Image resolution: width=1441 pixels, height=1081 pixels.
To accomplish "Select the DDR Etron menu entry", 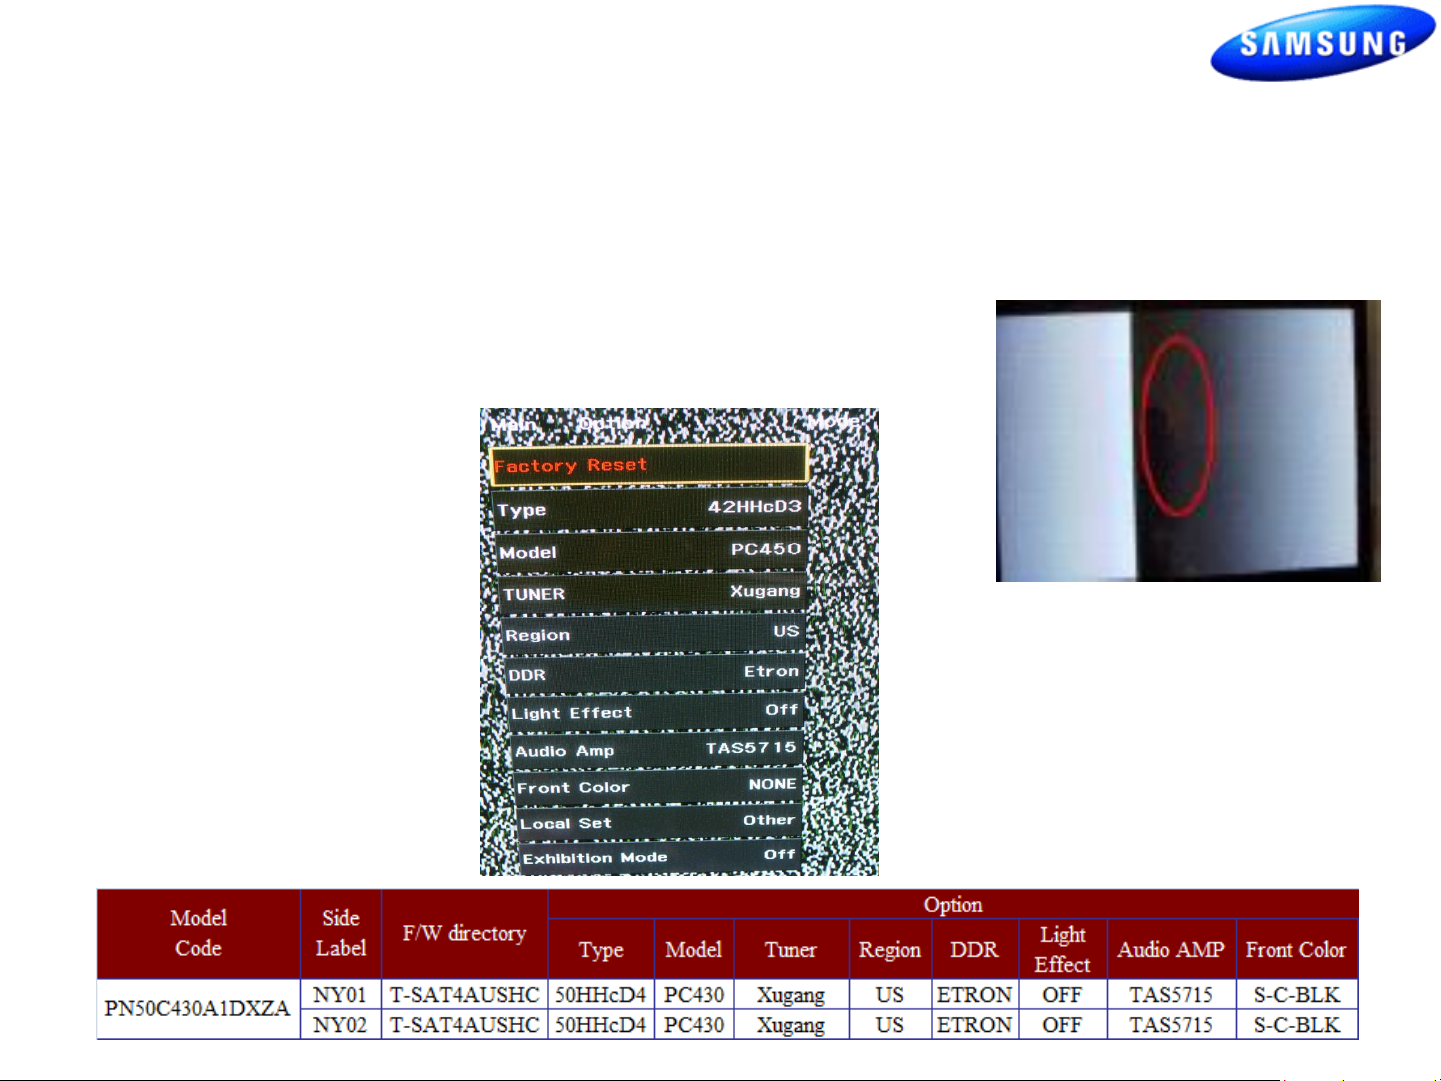I will (654, 673).
